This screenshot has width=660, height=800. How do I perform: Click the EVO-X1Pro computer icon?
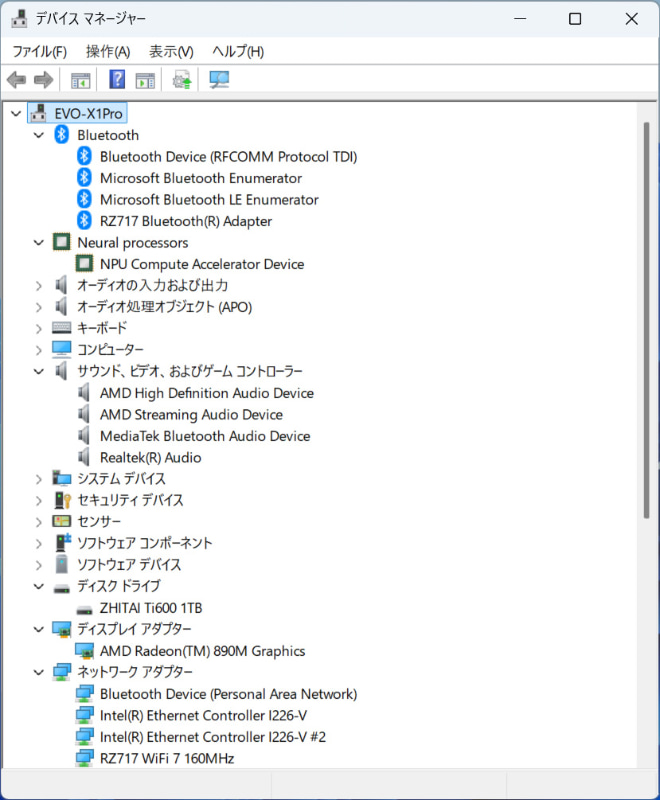[x=39, y=113]
